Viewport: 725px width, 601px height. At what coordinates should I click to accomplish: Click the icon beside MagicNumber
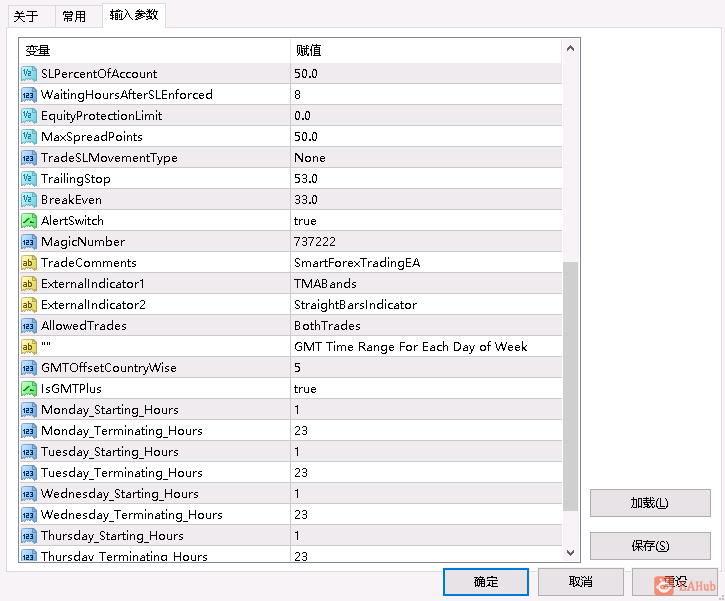(29, 242)
